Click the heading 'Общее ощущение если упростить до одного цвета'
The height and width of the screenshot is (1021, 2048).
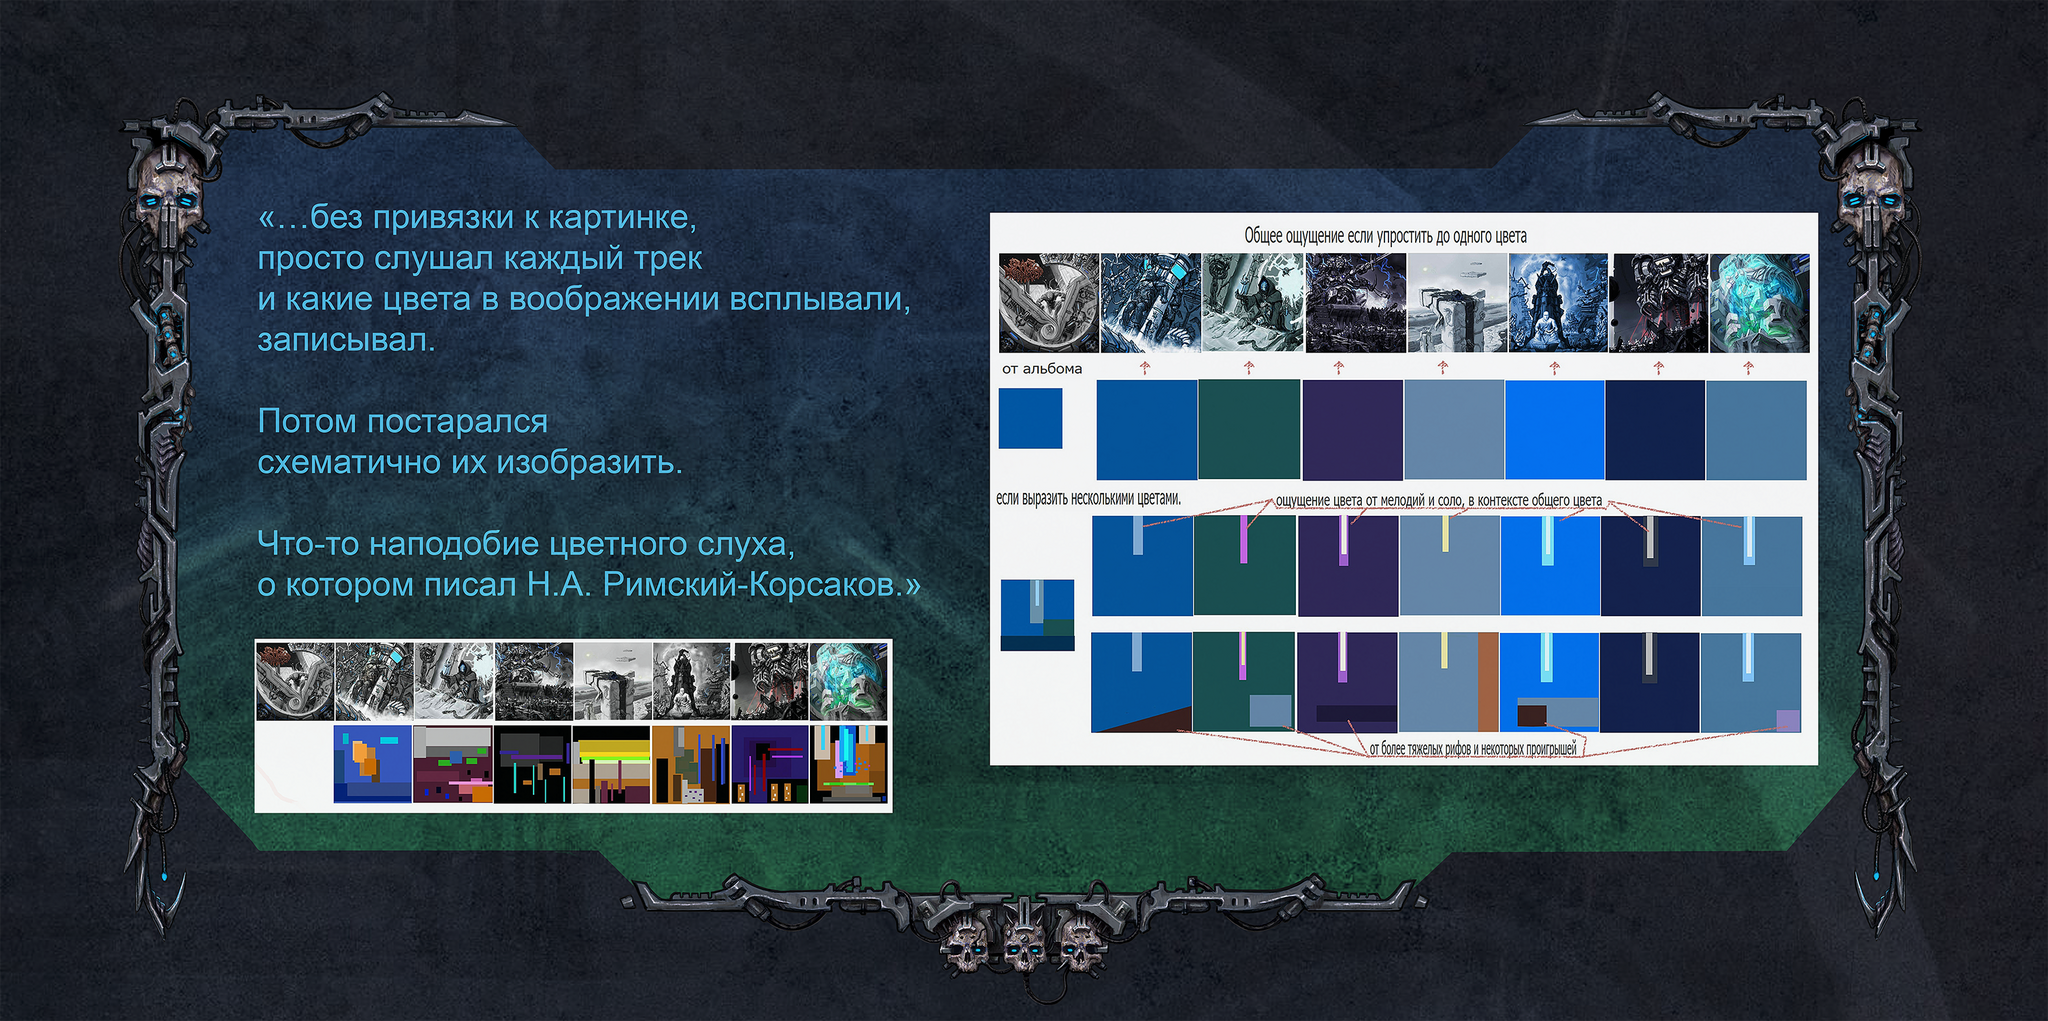click(x=1385, y=236)
